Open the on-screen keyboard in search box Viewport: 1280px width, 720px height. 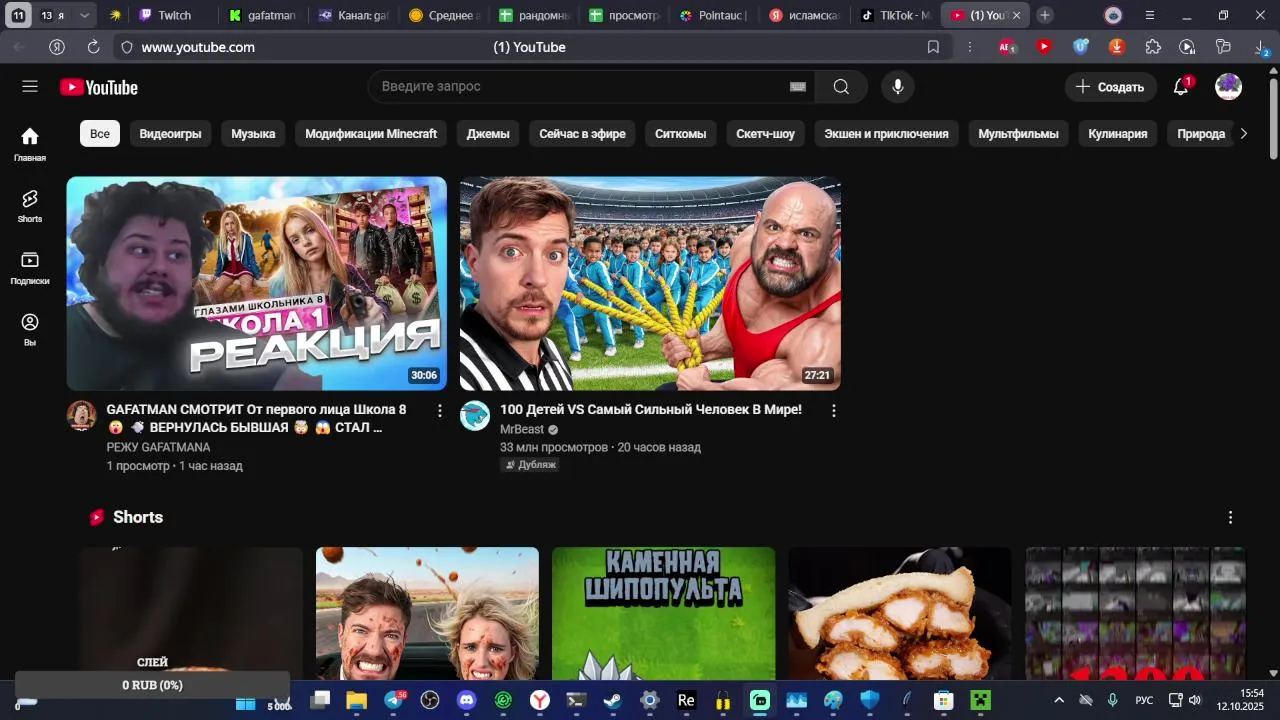[x=798, y=87]
